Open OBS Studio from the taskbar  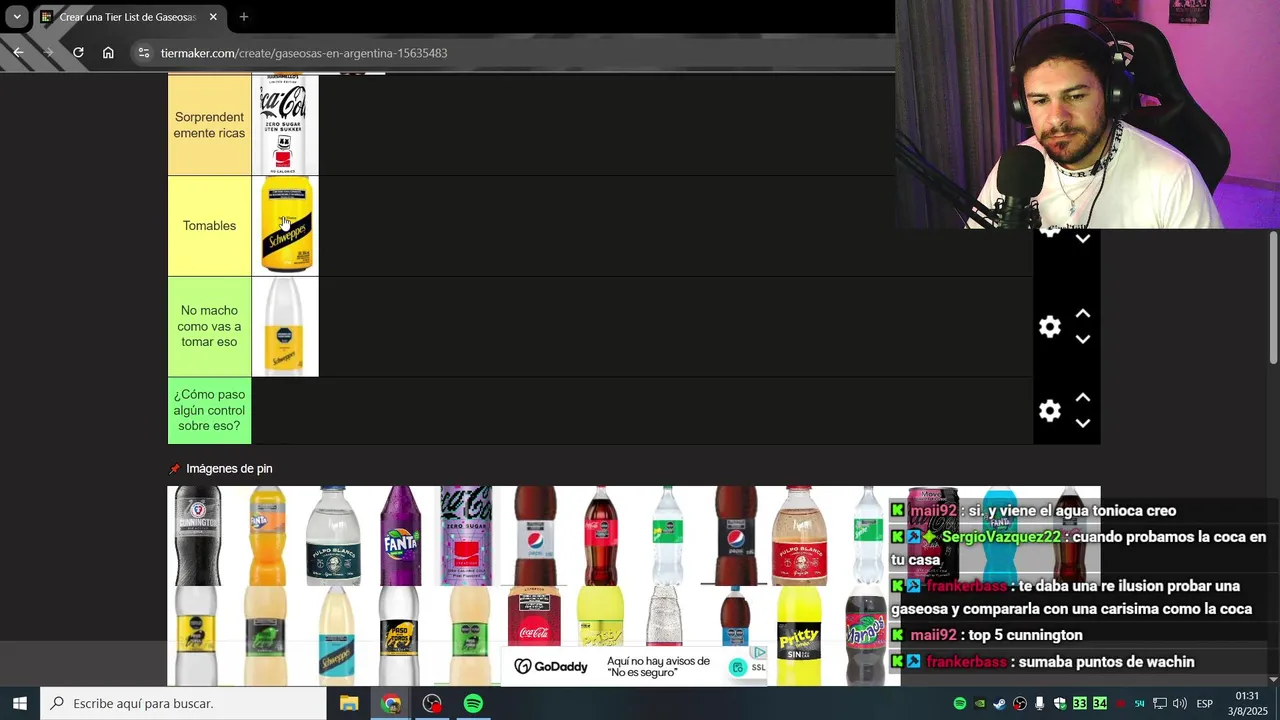coord(432,704)
